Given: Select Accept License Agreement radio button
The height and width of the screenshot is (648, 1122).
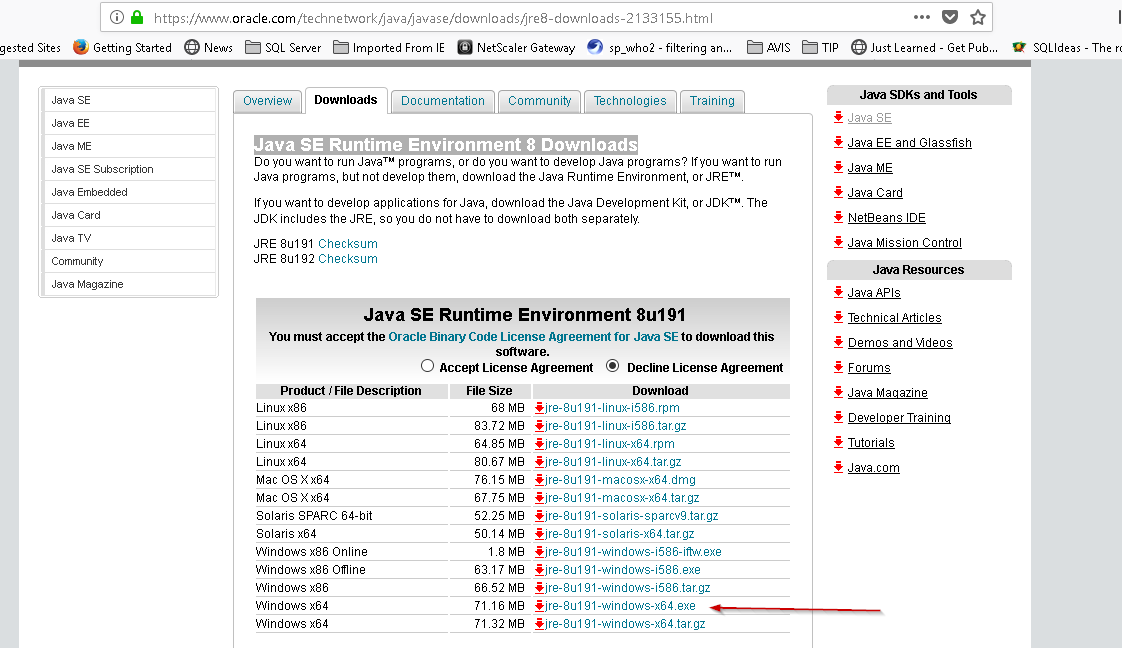Looking at the screenshot, I should (428, 367).
